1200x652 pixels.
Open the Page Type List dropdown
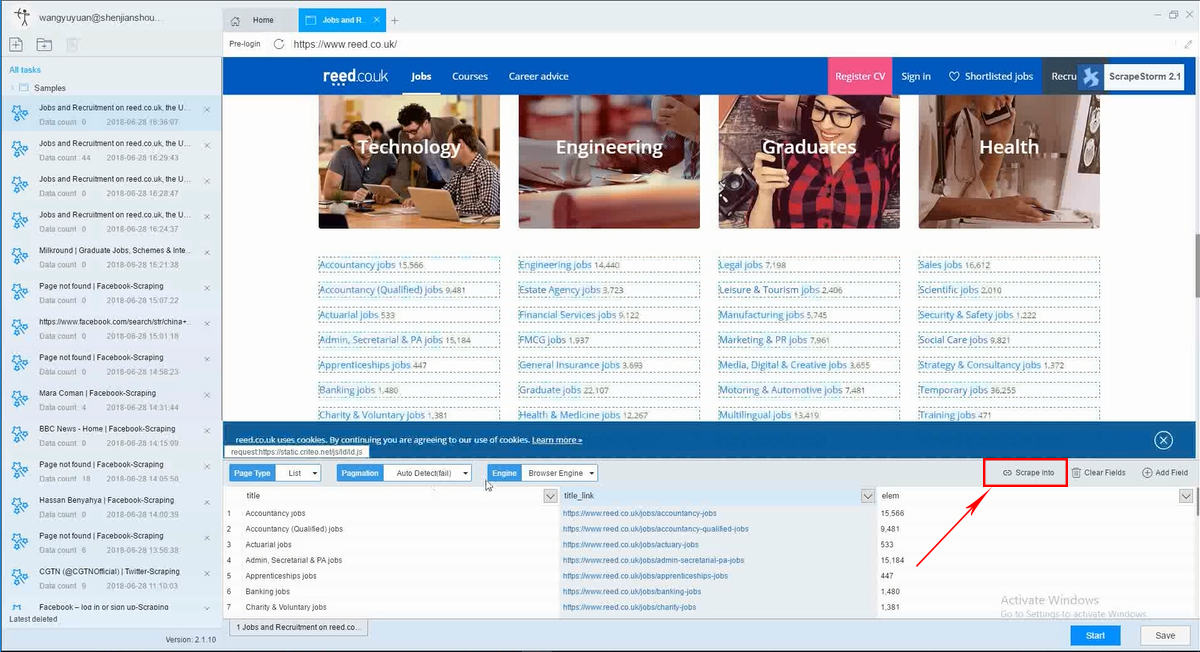(x=300, y=472)
